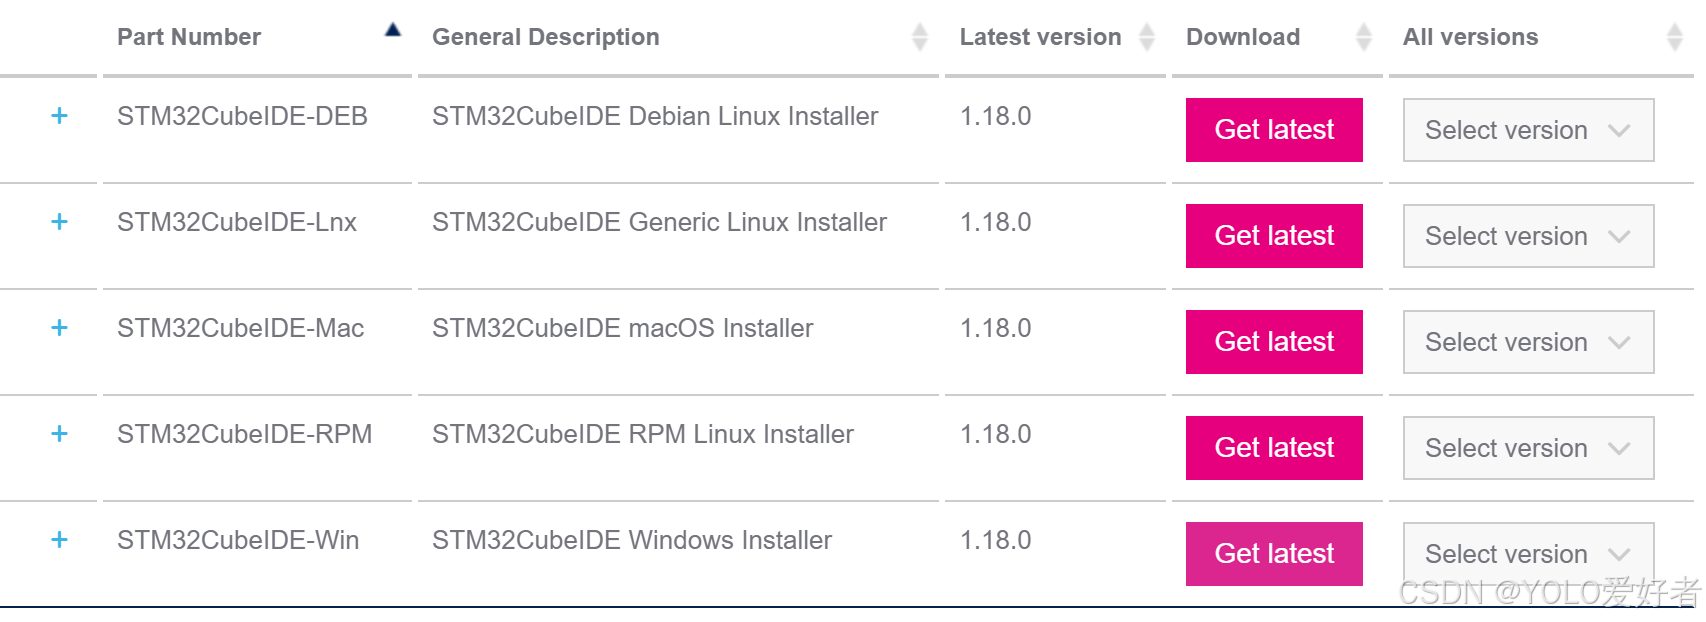Click sort arrows on General Description column
Image resolution: width=1706 pixels, height=622 pixels.
pos(920,37)
